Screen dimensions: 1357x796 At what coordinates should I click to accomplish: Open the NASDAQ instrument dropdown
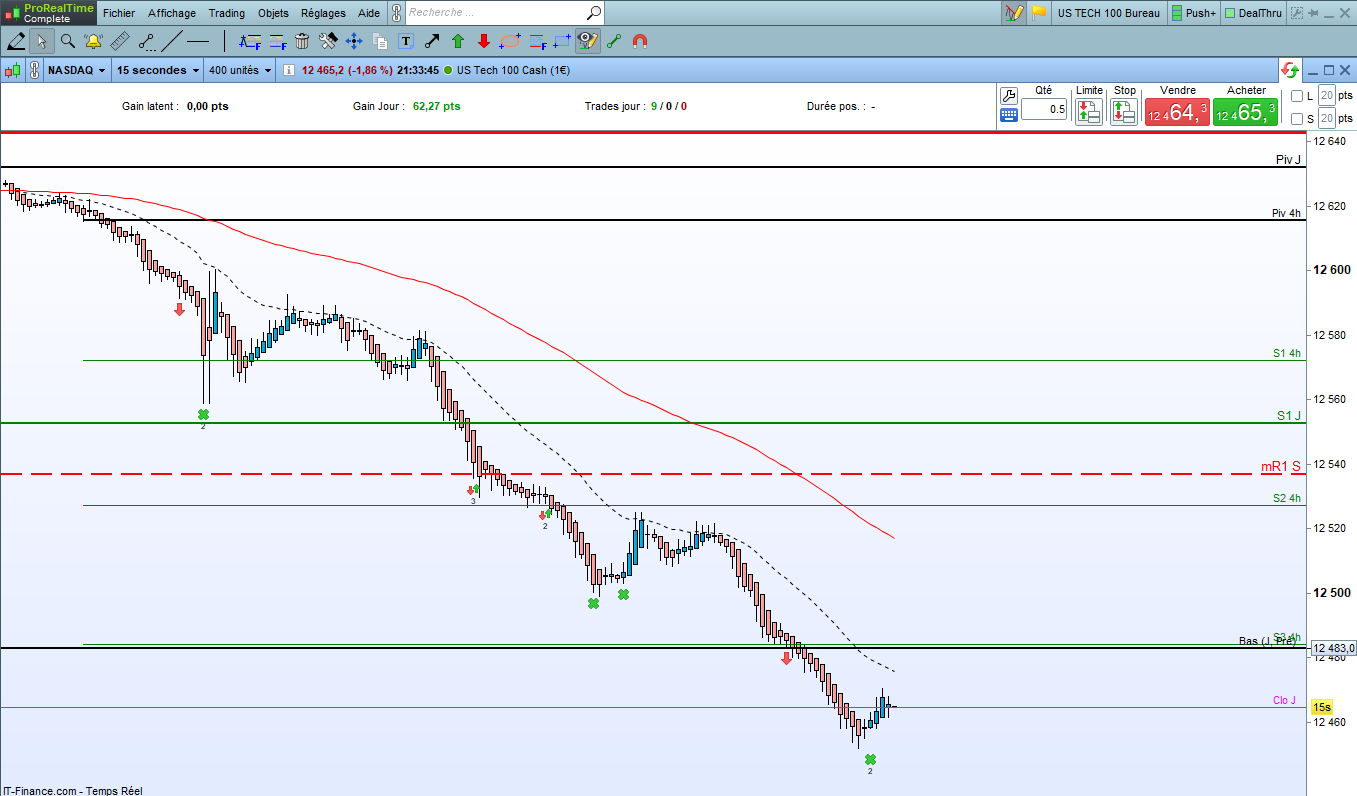coord(76,70)
